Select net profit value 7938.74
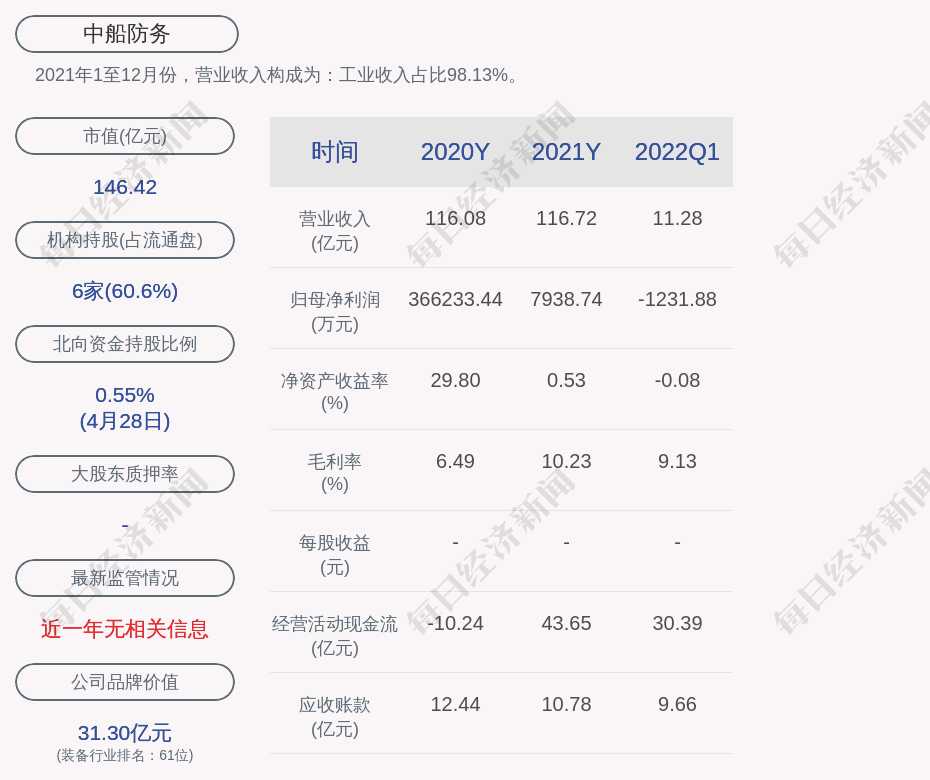Image resolution: width=930 pixels, height=780 pixels. pos(566,300)
